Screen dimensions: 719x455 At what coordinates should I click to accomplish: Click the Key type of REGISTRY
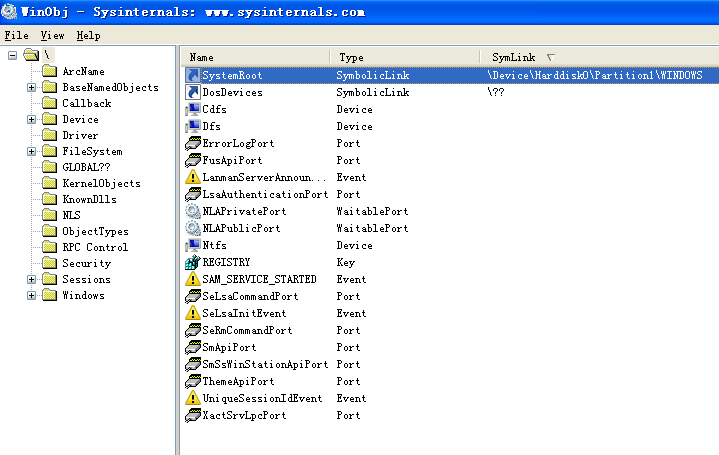[346, 262]
